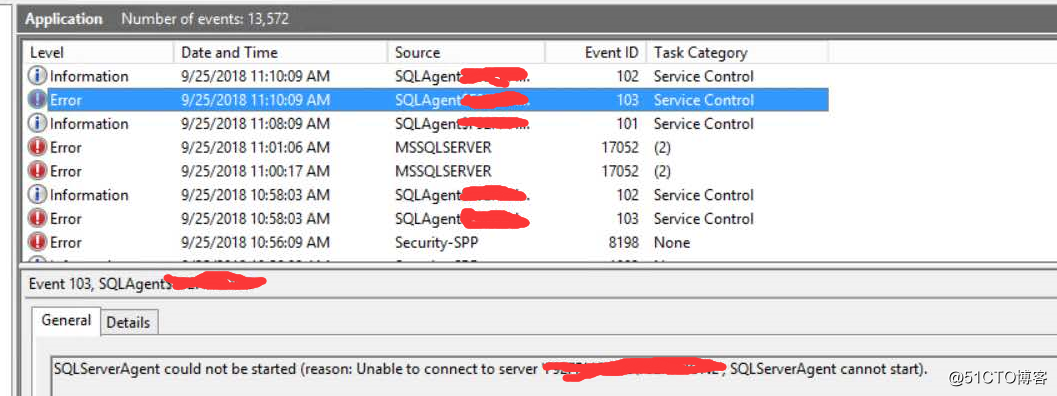Click event ID 103 in the selected row
The width and height of the screenshot is (1057, 396).
pos(627,100)
